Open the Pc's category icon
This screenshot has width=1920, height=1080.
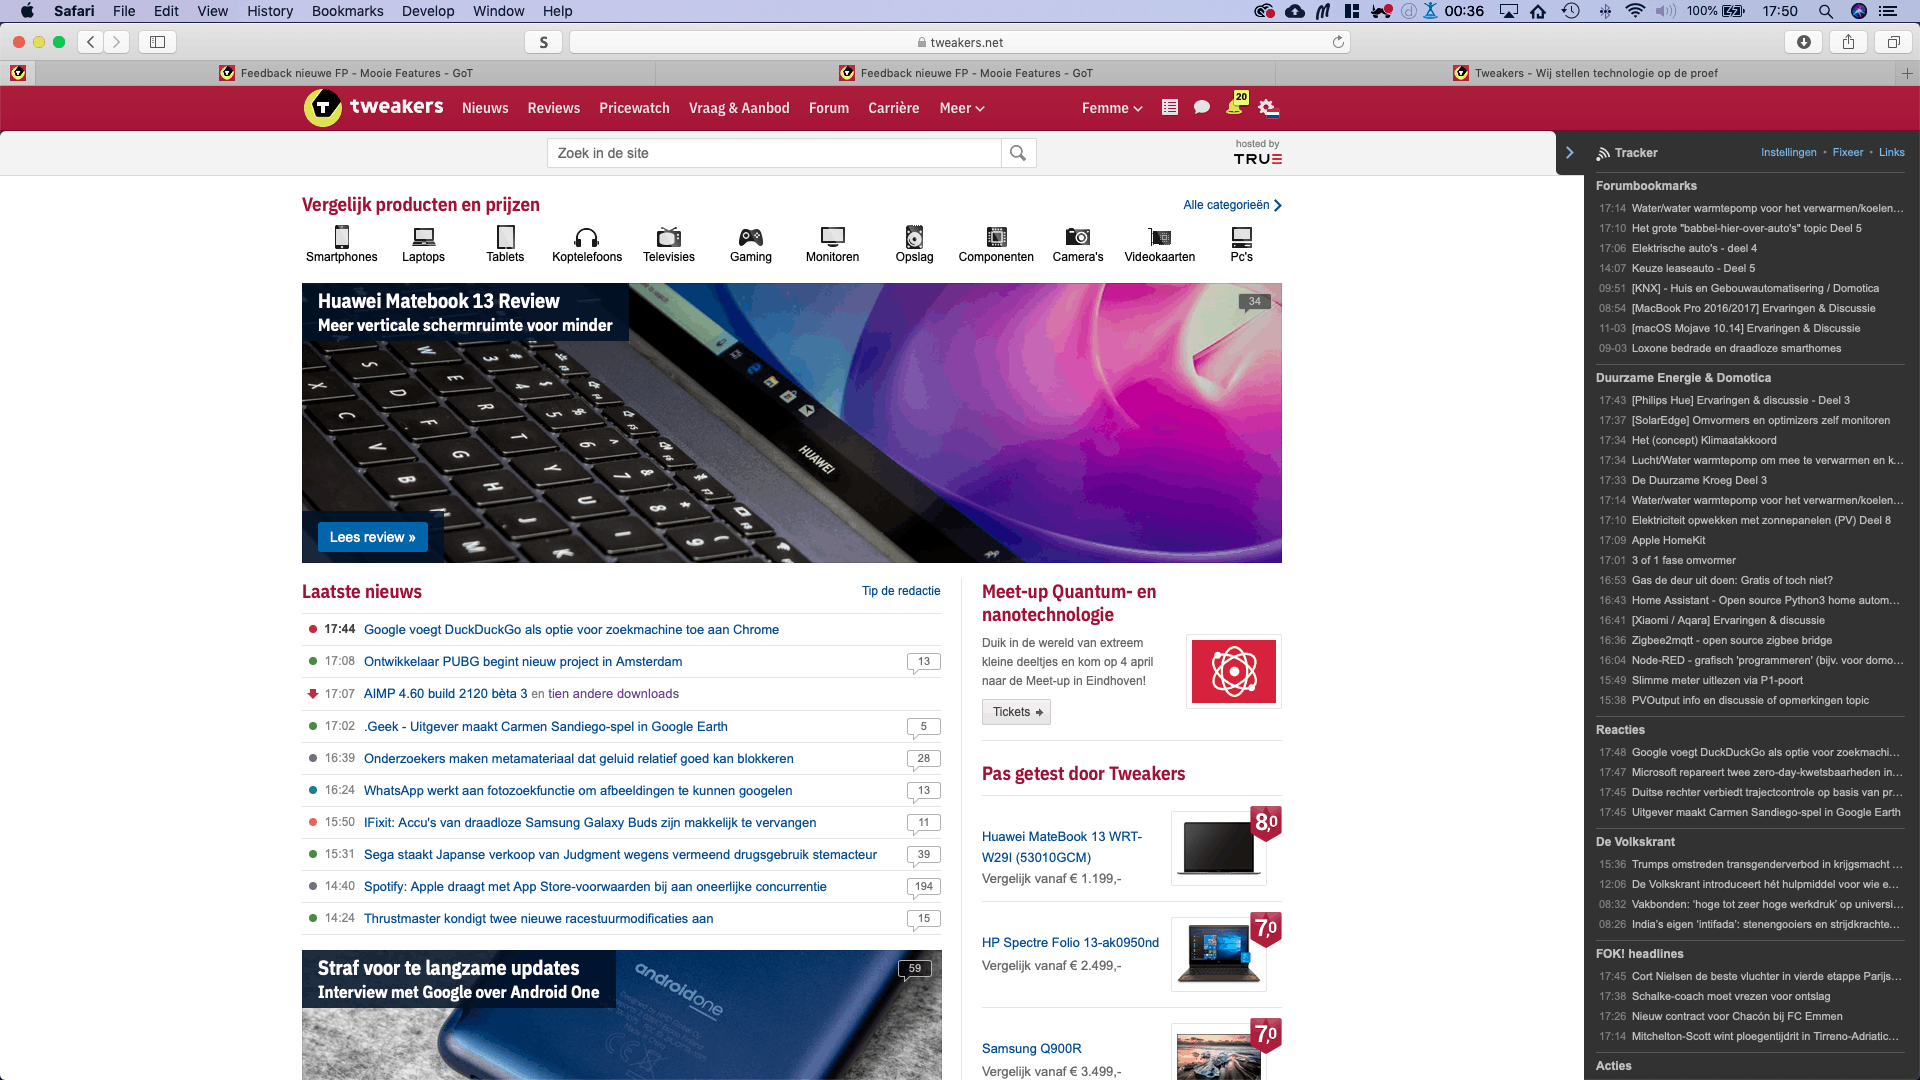point(1241,237)
